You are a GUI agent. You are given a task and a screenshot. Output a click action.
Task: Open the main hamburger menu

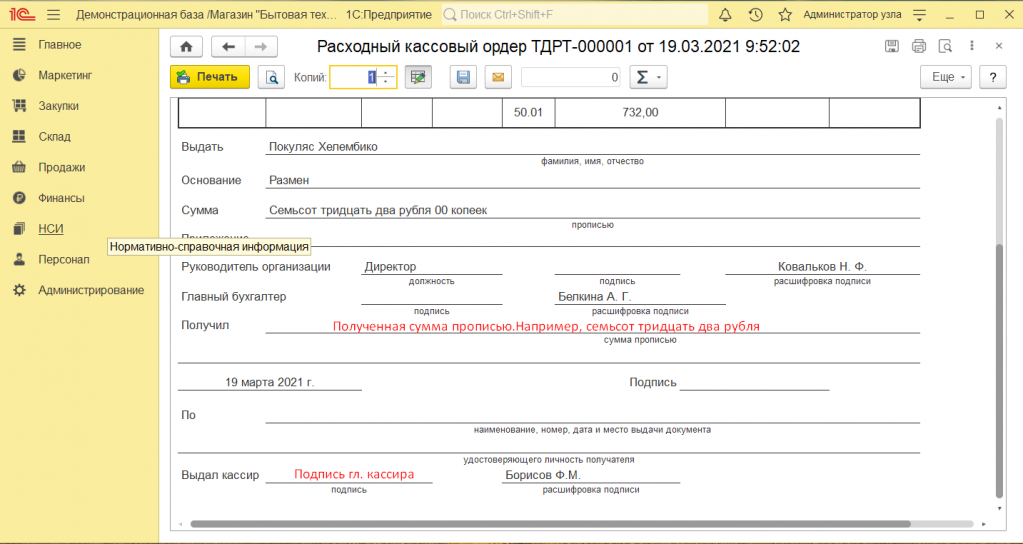pos(53,15)
